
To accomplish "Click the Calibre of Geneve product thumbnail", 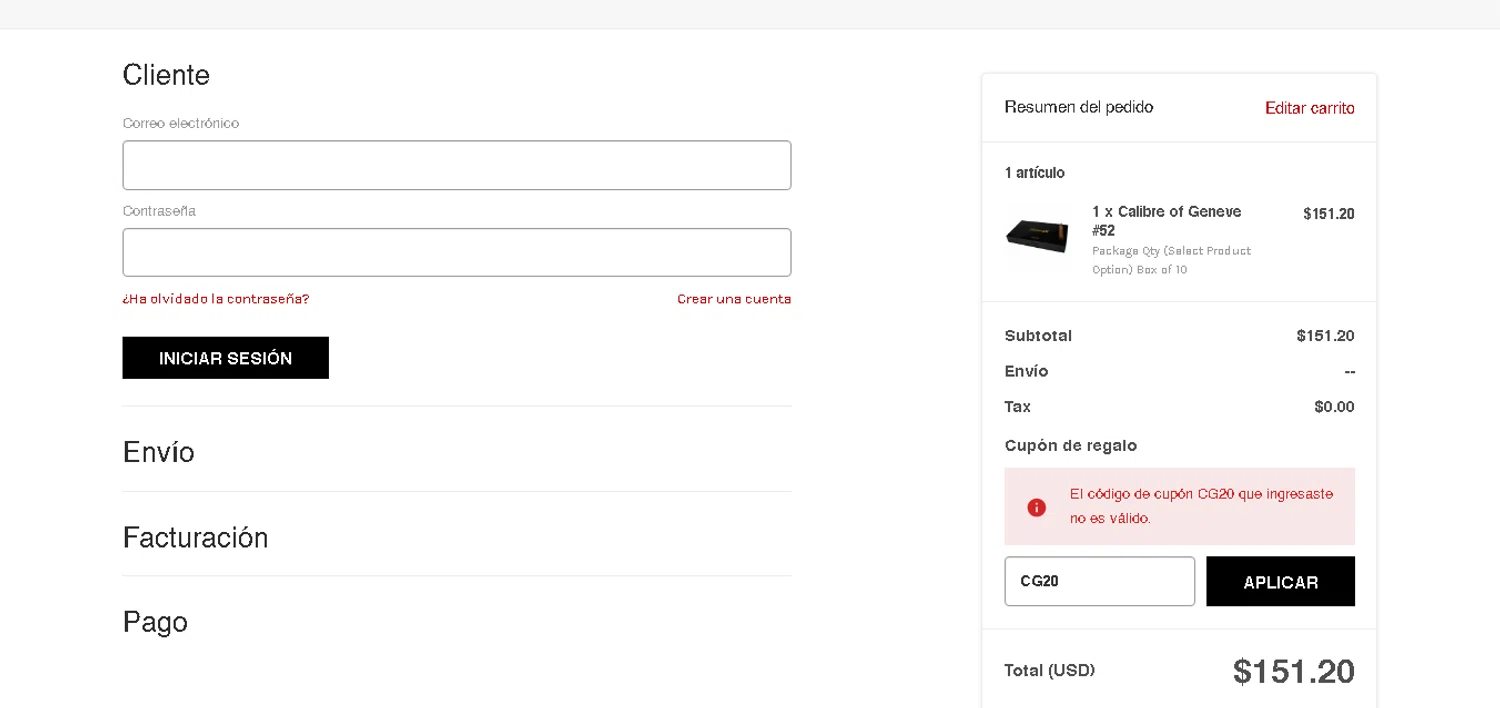I will point(1037,236).
